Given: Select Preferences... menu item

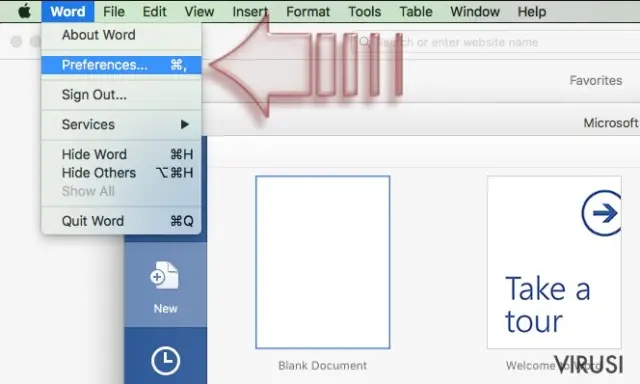Looking at the screenshot, I should (x=121, y=65).
